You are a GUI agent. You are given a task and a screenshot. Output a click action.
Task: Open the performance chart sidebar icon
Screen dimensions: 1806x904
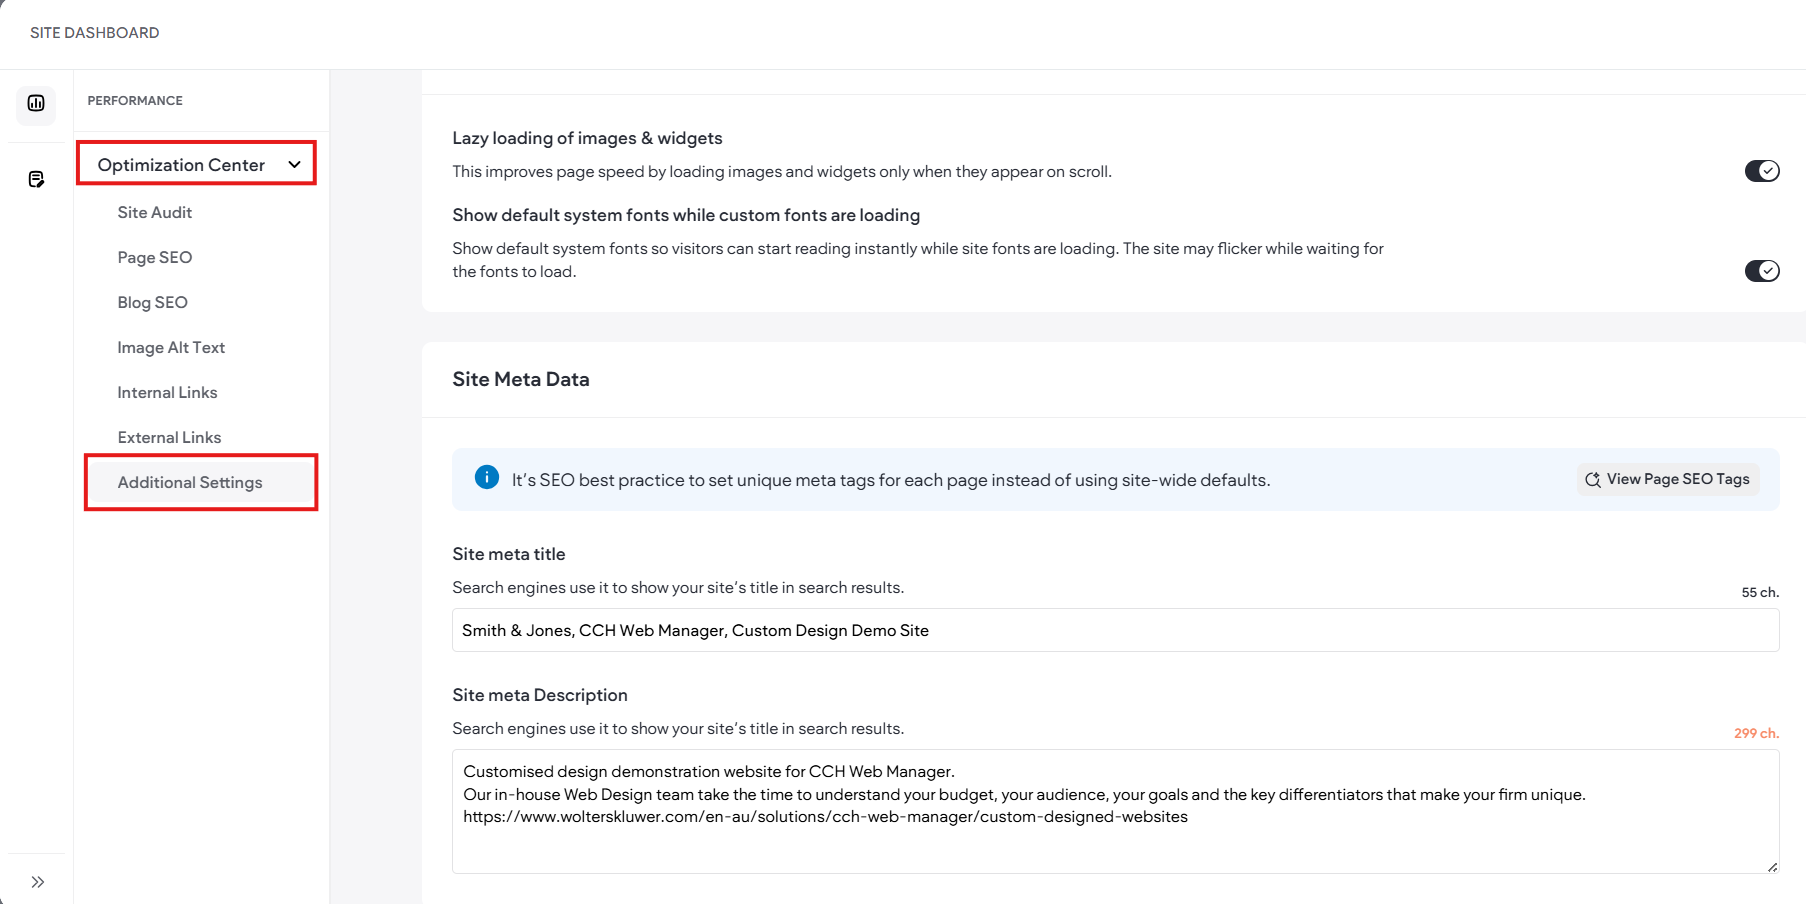(36, 103)
